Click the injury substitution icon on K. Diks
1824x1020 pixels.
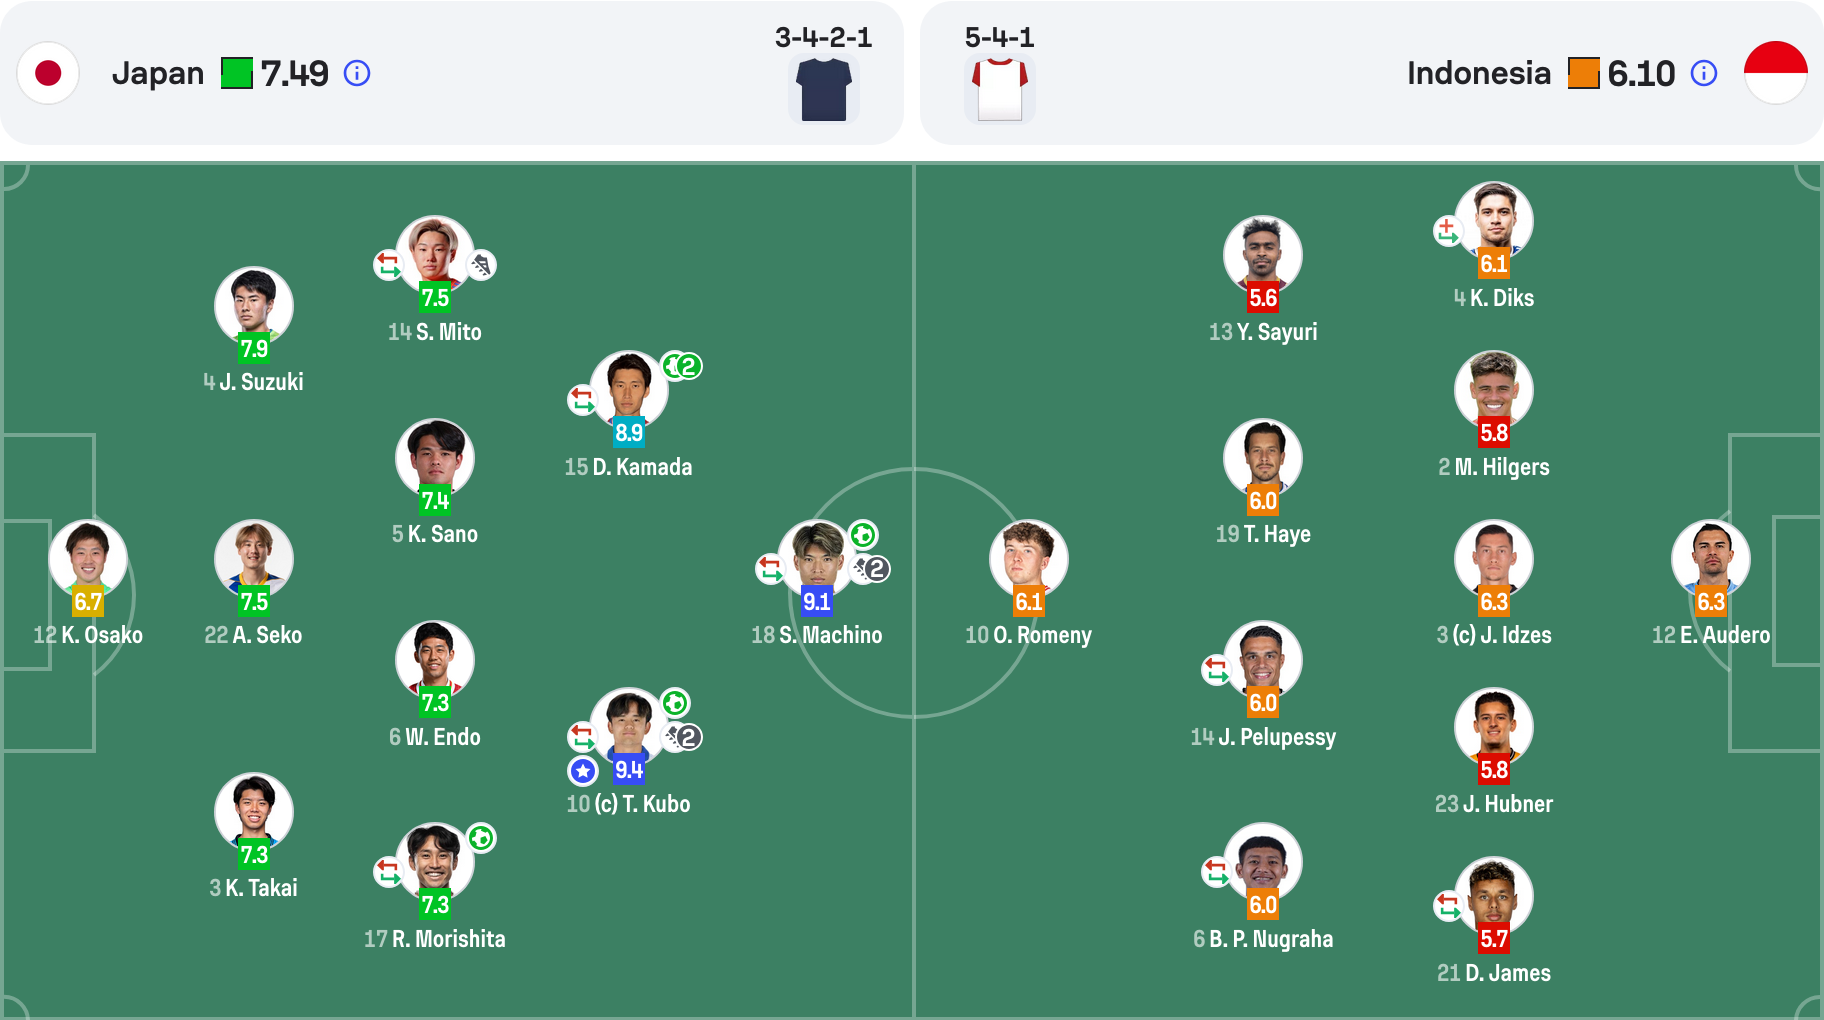1447,231
